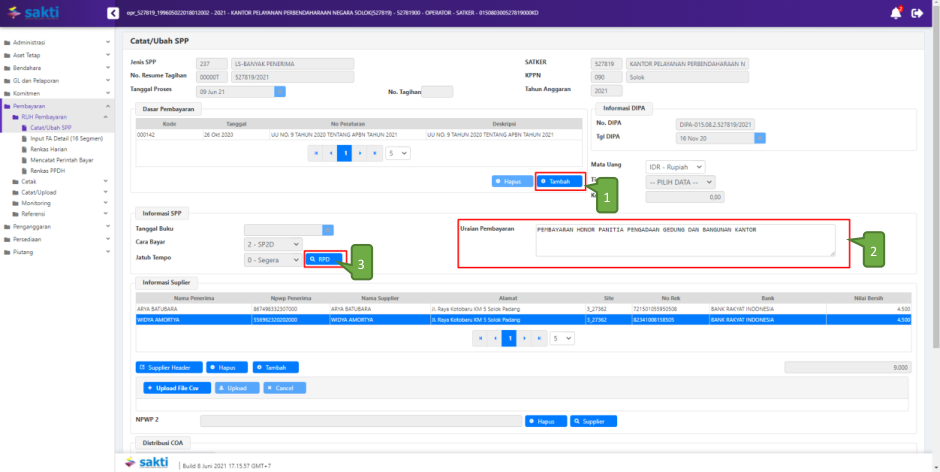Click the RPD search button
The width and height of the screenshot is (940, 472).
pyautogui.click(x=325, y=259)
